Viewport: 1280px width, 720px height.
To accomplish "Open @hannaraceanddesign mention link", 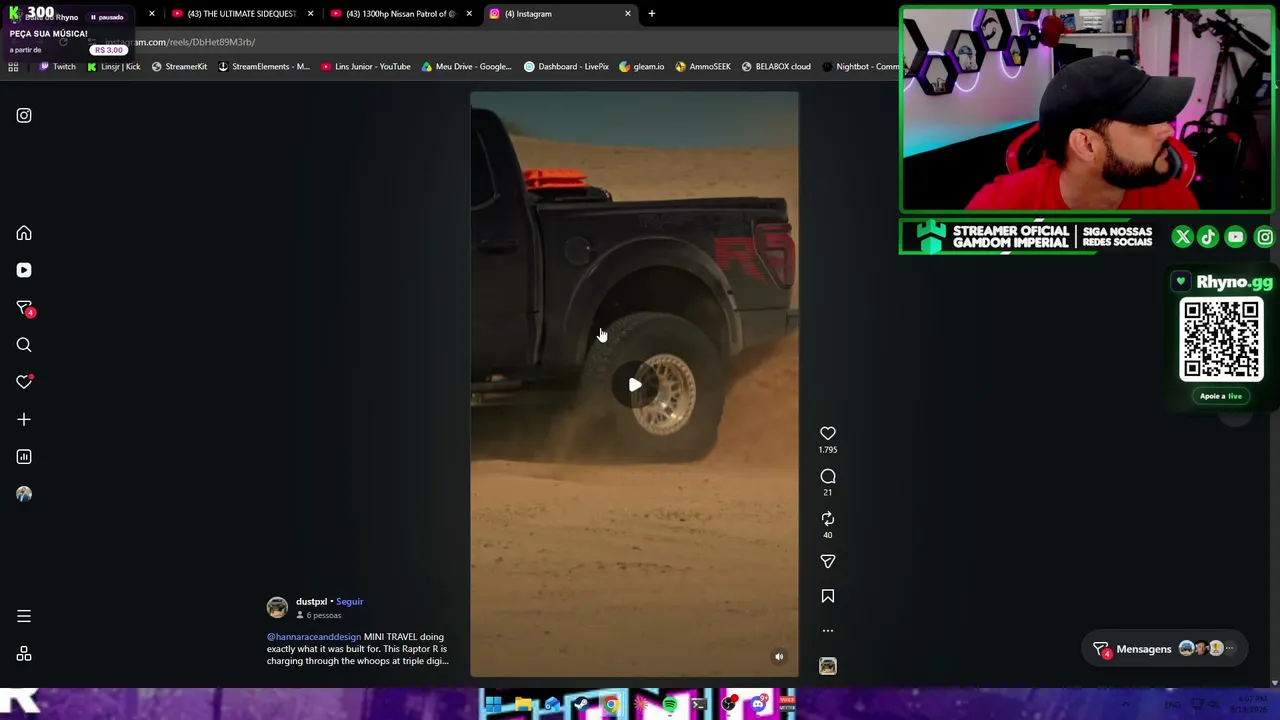I will [x=314, y=637].
